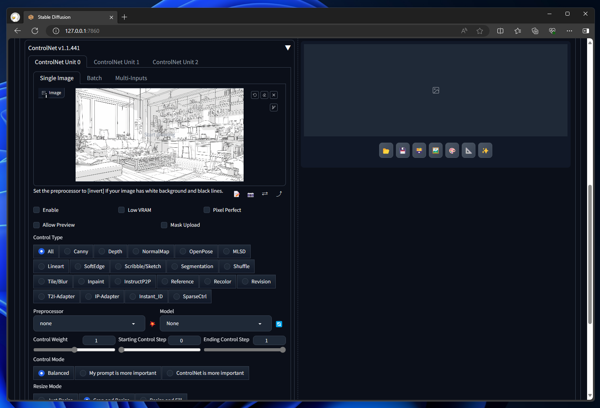Click the Control Weight number field
This screenshot has height=408, width=600.
point(99,340)
